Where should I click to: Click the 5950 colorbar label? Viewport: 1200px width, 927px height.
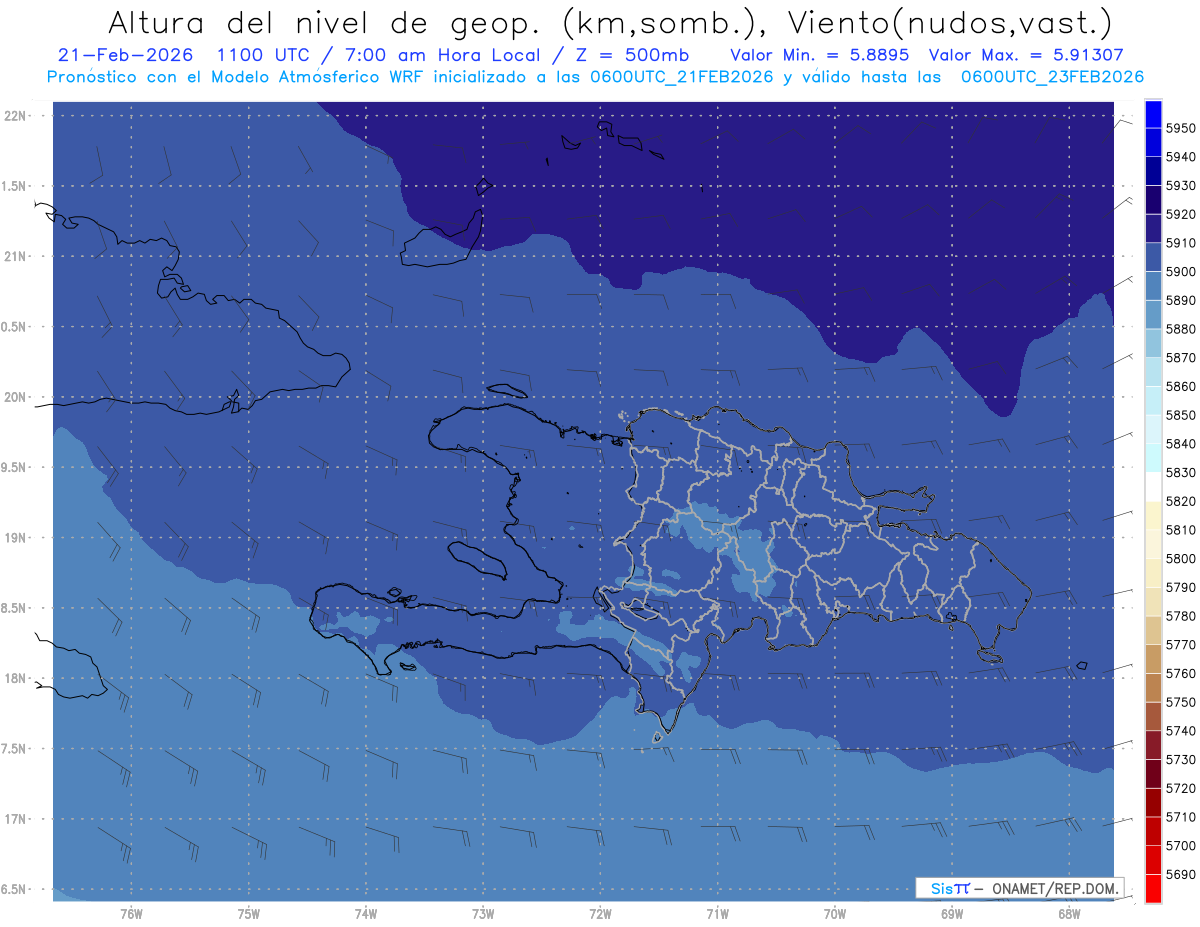point(1180,129)
